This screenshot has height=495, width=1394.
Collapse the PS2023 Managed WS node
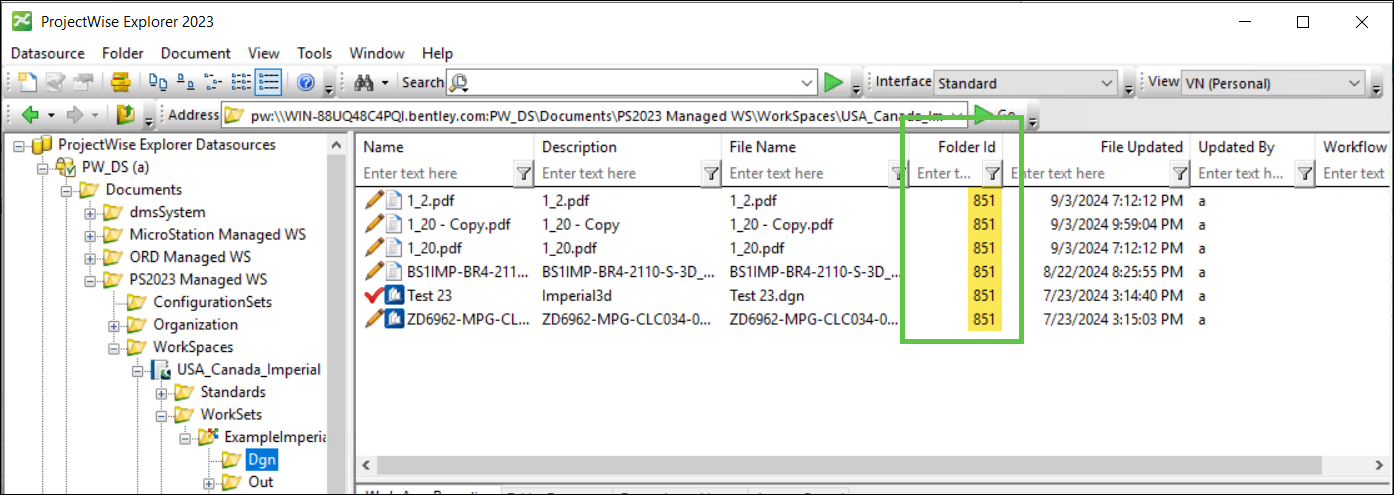[89, 280]
